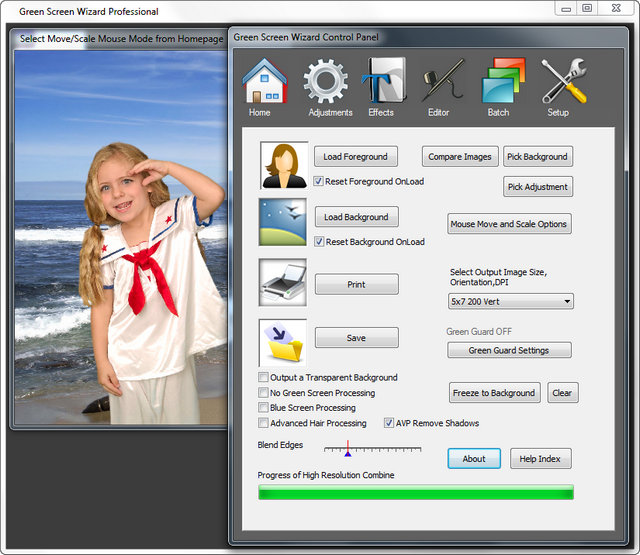Disable AVP Remove Shadows checkbox

tap(390, 423)
